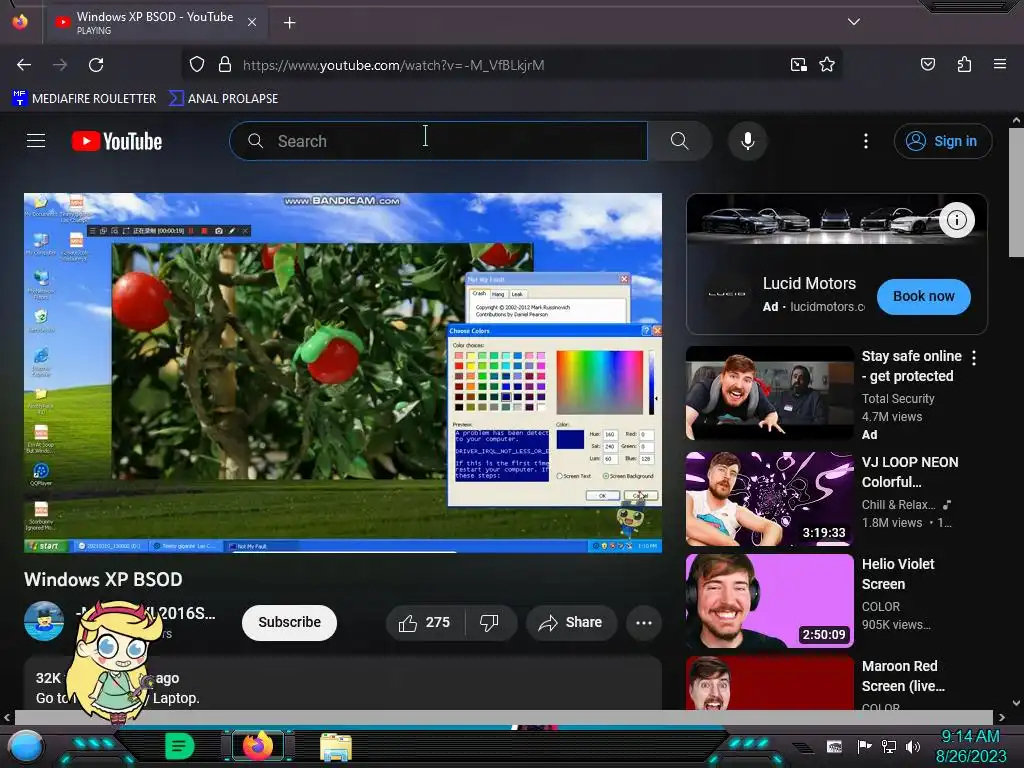Open the Save to Pocket icon
The image size is (1024, 768).
[x=927, y=64]
